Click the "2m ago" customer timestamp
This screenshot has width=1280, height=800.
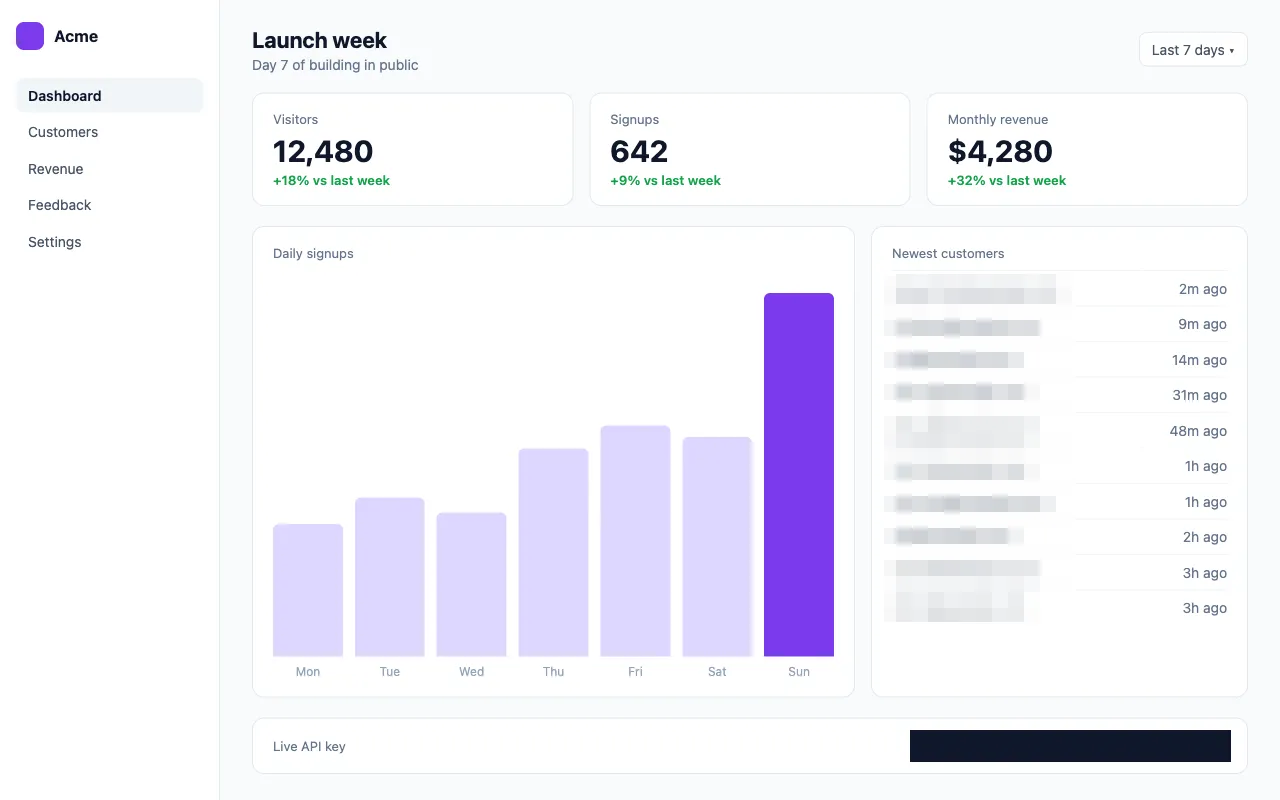coord(1203,289)
